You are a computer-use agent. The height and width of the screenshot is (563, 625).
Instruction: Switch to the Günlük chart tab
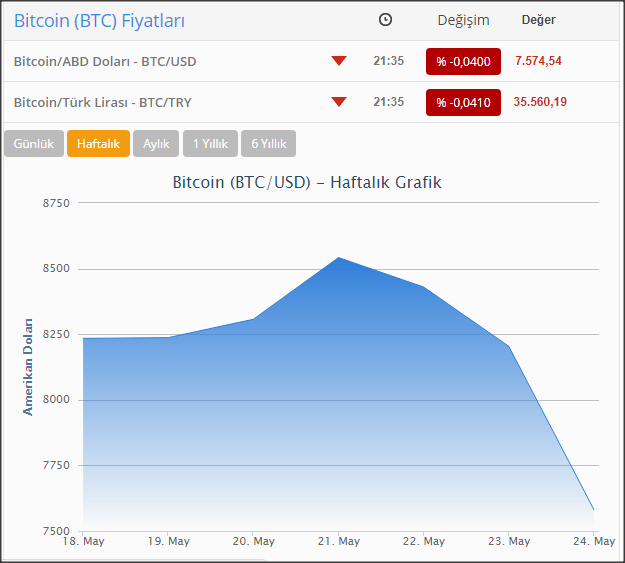tap(34, 144)
